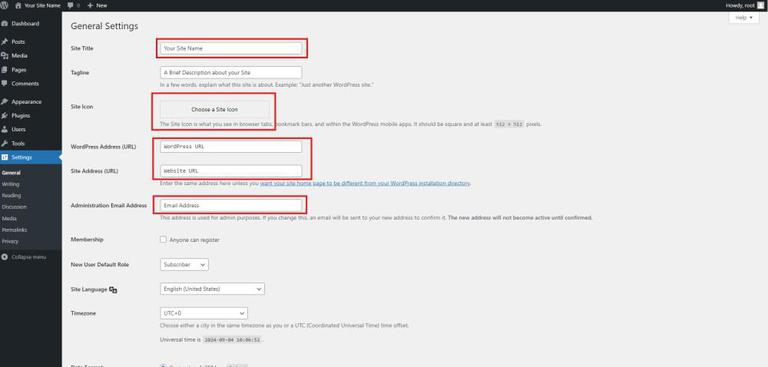Click the Appearance paintbrush icon
This screenshot has width=768, height=367.
click(x=5, y=102)
